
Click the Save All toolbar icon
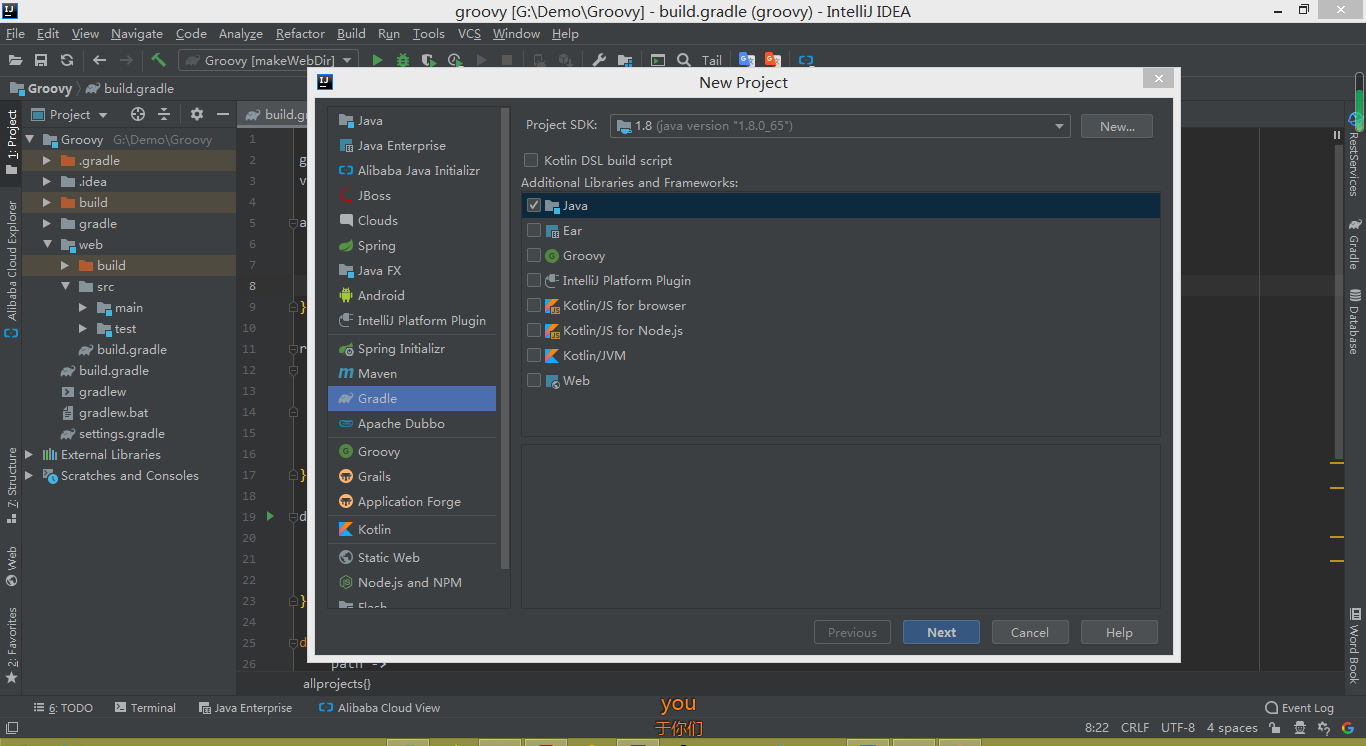point(41,60)
